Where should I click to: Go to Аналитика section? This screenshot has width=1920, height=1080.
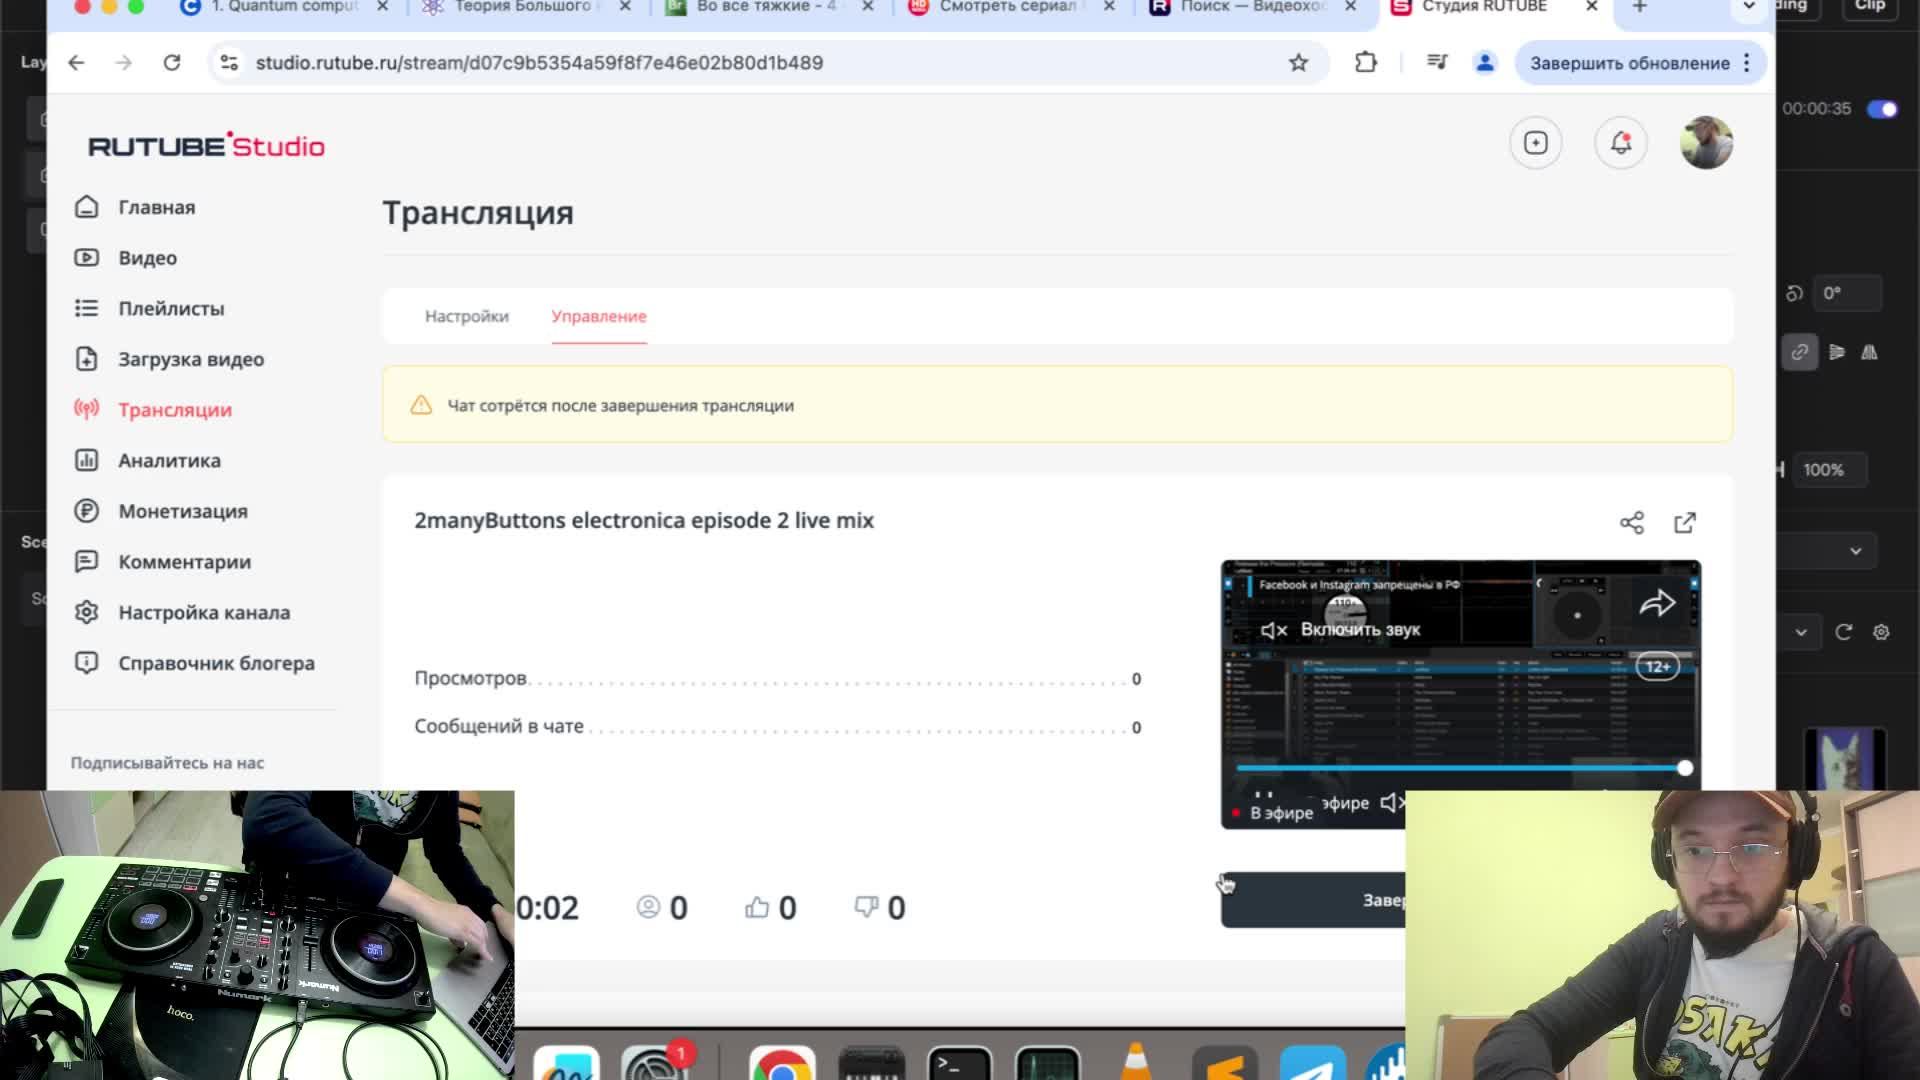tap(169, 461)
